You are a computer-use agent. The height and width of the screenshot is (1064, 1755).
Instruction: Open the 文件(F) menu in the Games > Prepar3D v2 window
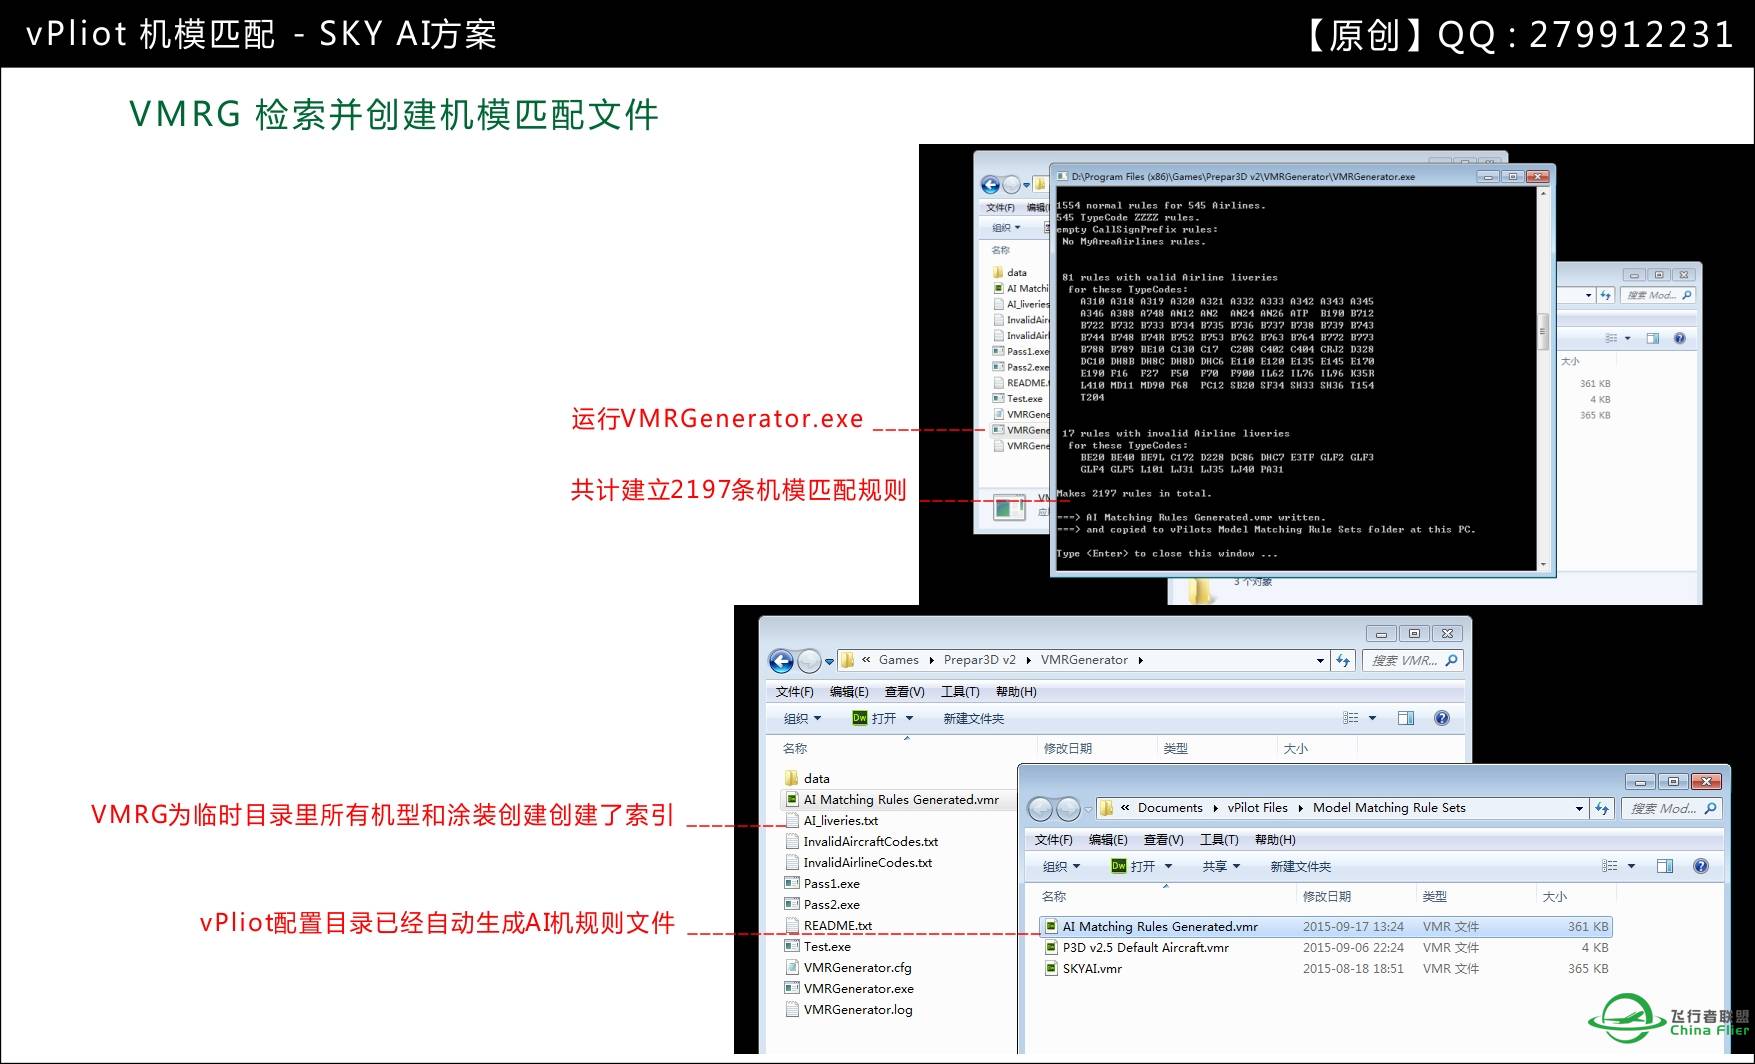click(795, 692)
